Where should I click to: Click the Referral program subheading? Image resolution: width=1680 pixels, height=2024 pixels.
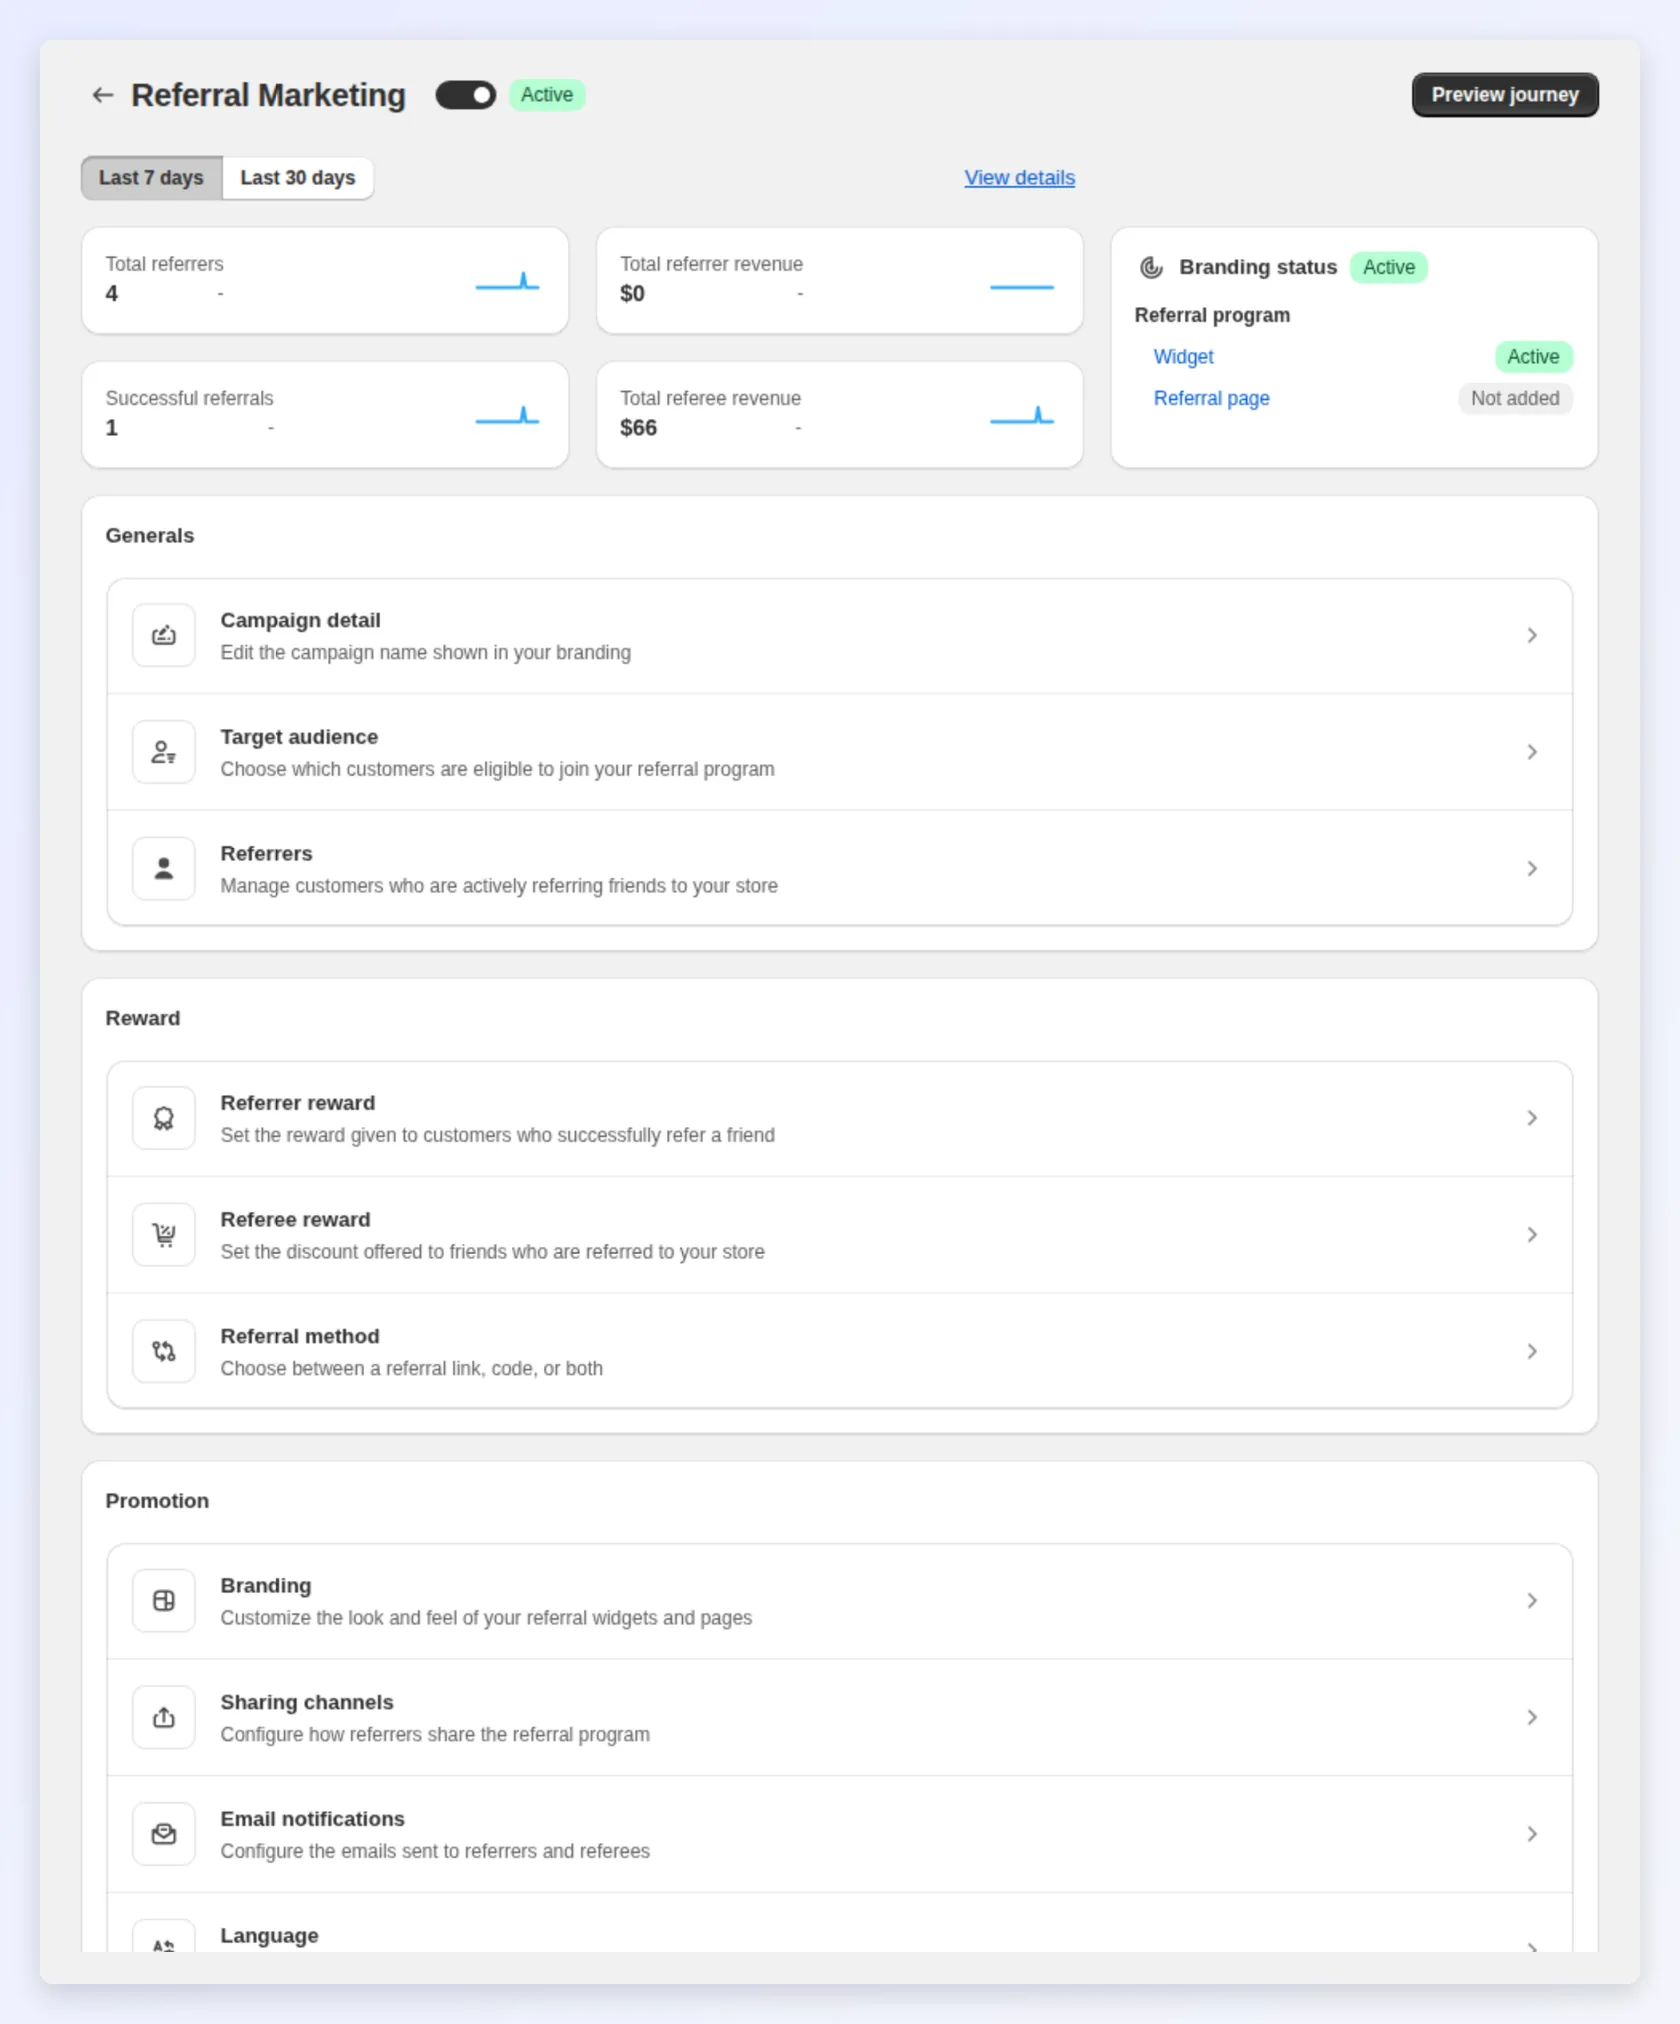click(1212, 315)
